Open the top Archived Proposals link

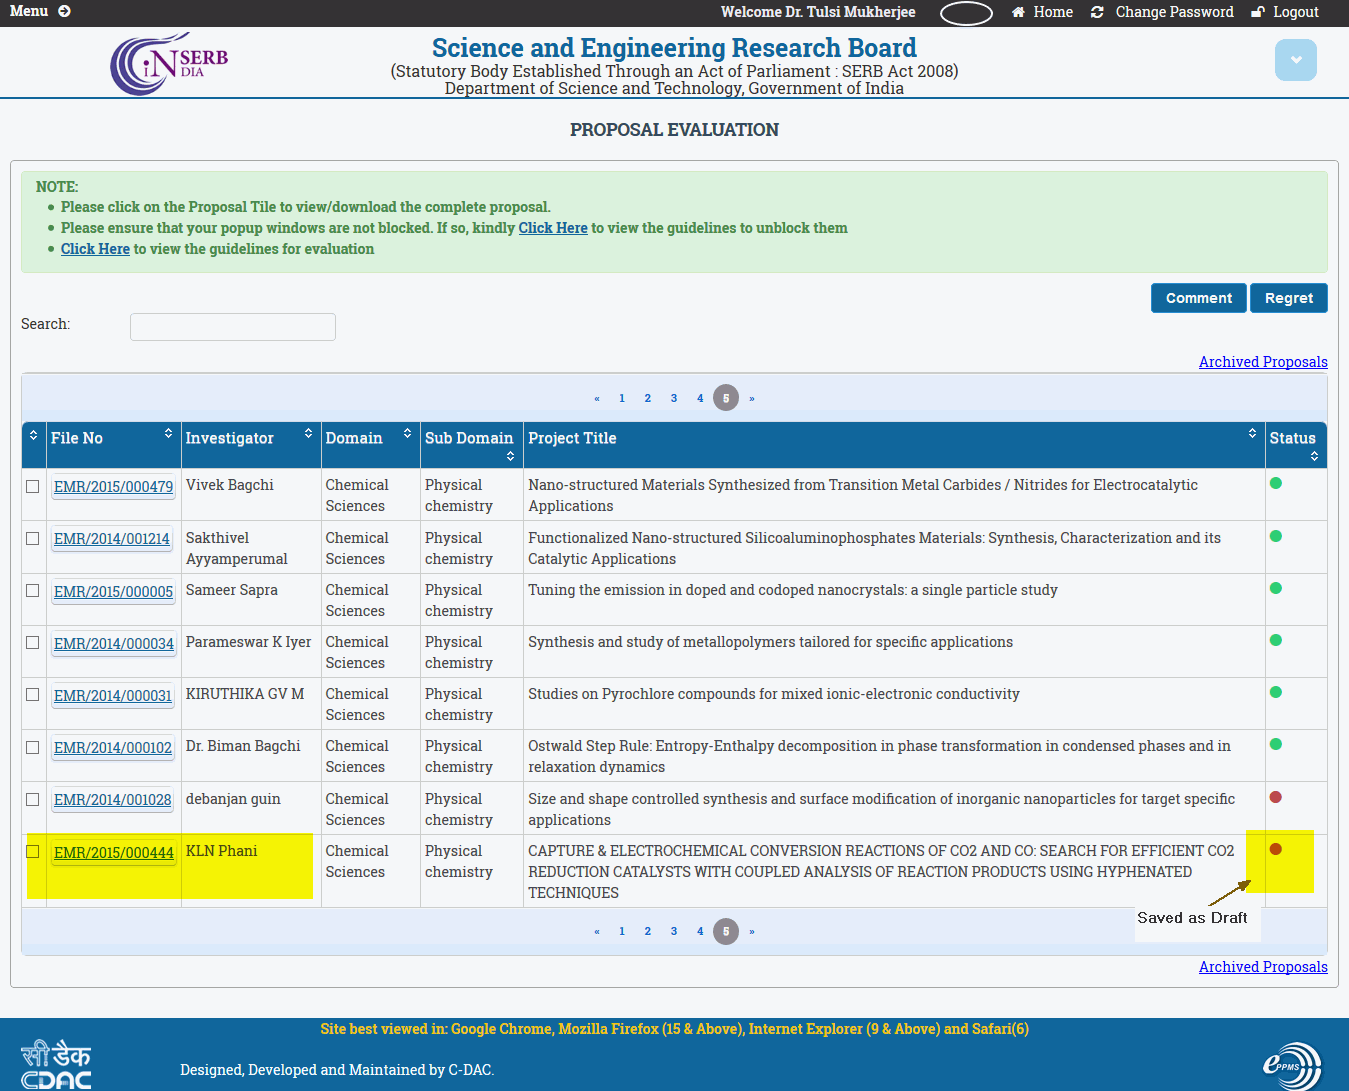point(1262,362)
